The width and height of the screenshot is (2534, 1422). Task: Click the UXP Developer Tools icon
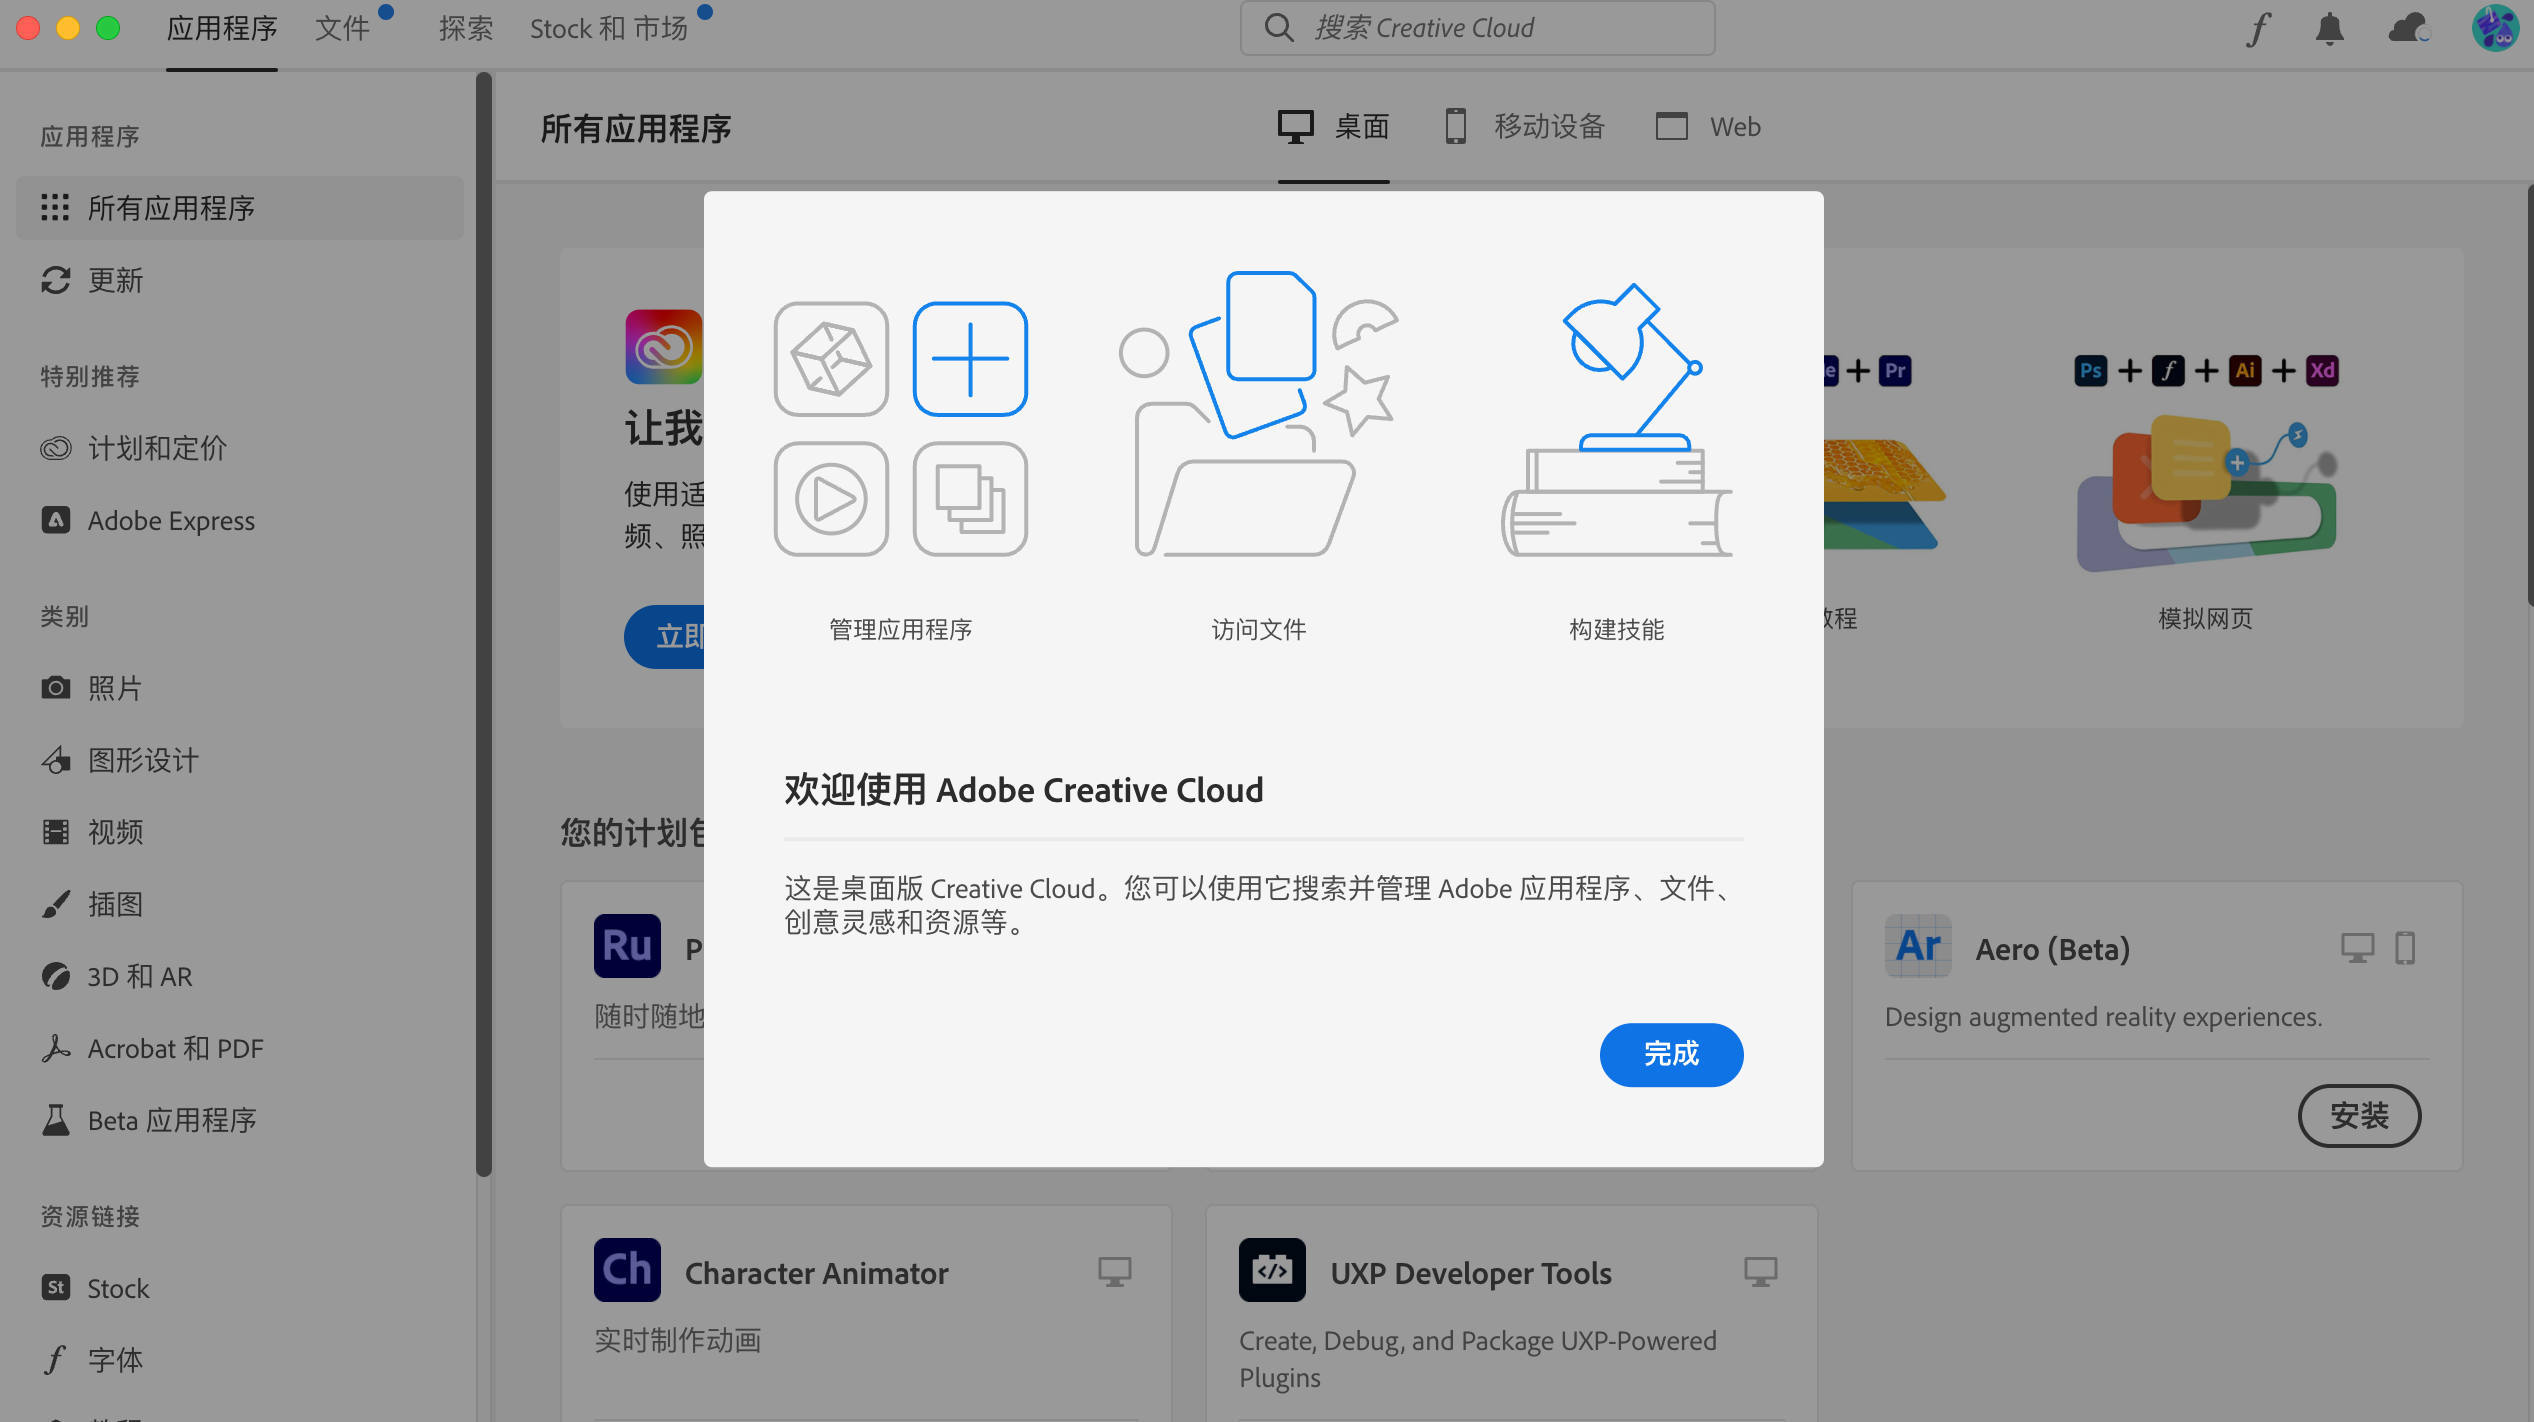[1272, 1270]
